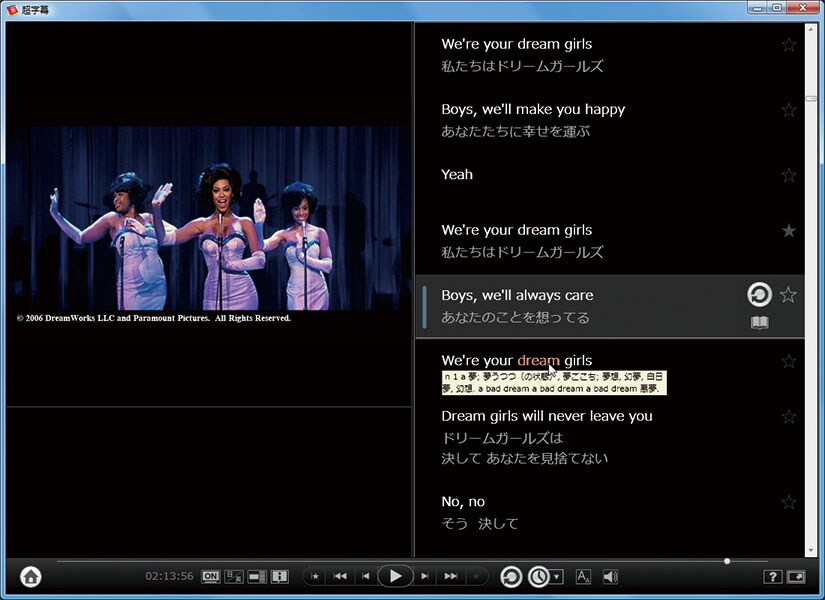825x600 pixels.
Task: Repeat the line "Boys, we'll always care"
Action: pyautogui.click(x=759, y=294)
